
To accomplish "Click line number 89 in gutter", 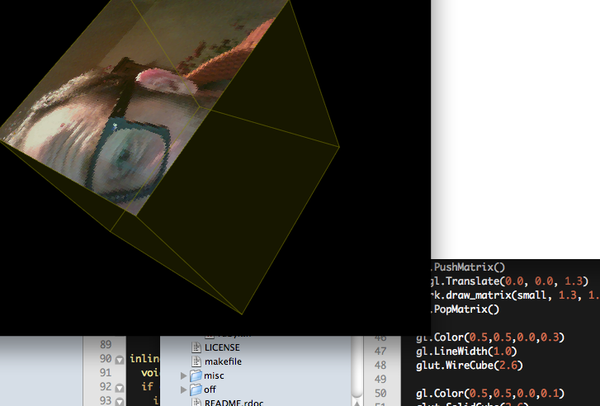I will (x=106, y=344).
